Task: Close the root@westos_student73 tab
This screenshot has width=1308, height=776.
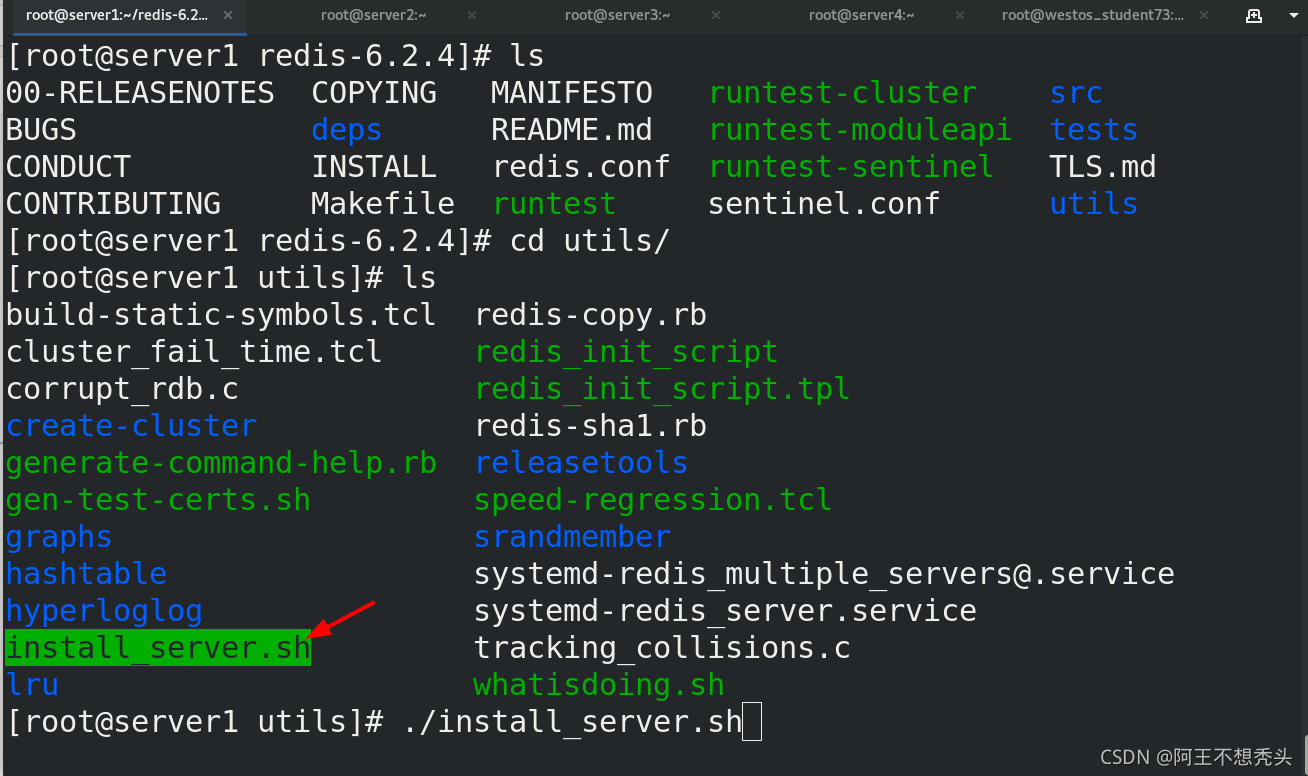Action: click(1204, 15)
